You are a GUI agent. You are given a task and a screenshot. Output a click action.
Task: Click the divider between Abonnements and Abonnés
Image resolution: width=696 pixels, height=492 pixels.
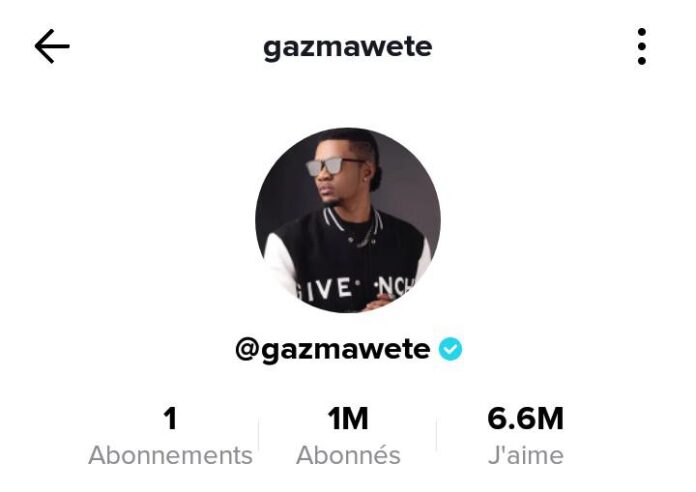pyautogui.click(x=258, y=435)
